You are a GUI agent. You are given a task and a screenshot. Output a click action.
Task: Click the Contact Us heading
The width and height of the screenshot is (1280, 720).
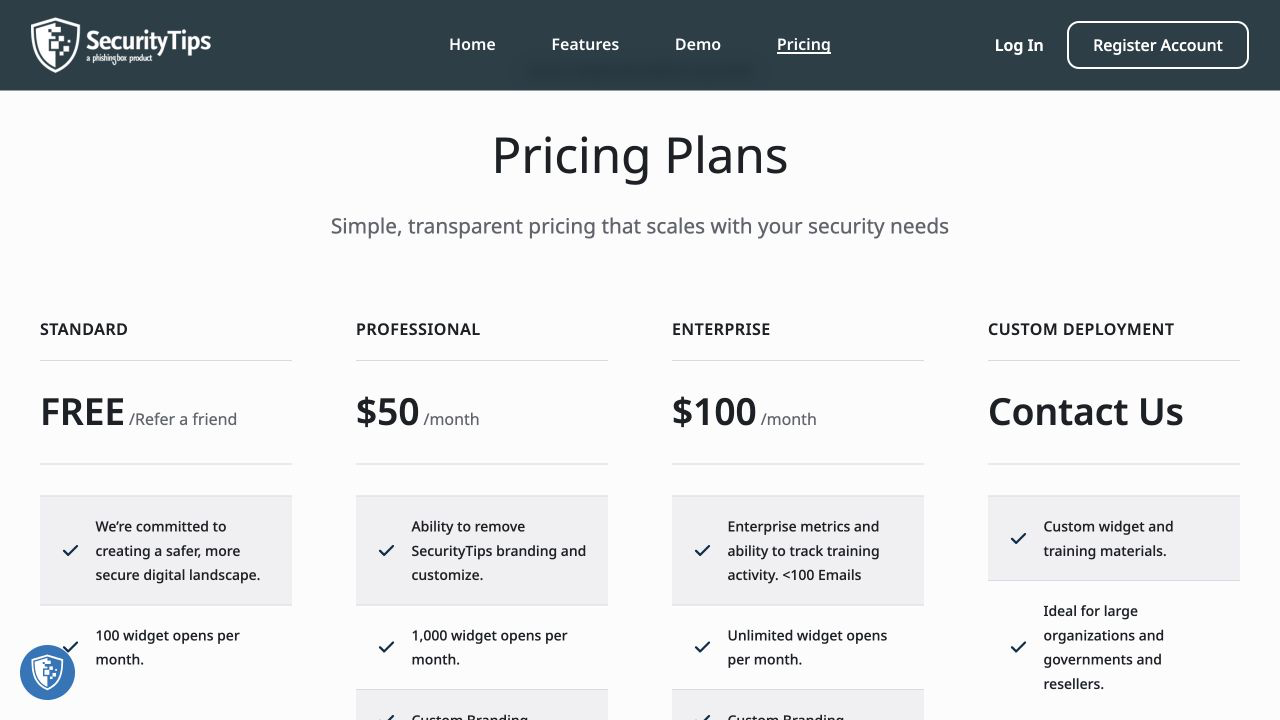point(1086,412)
